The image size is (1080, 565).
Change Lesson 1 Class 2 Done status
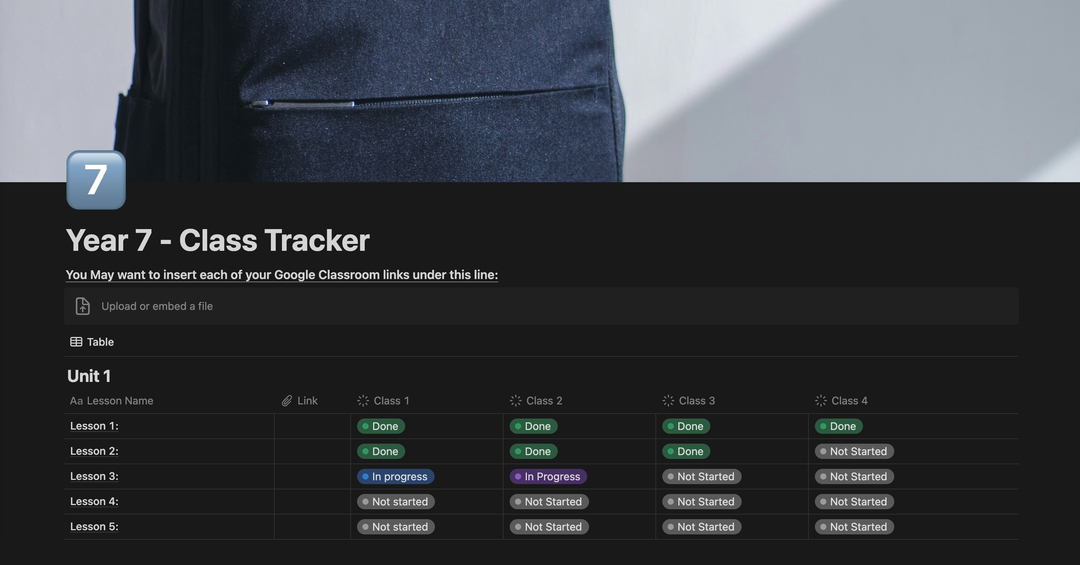click(x=534, y=426)
